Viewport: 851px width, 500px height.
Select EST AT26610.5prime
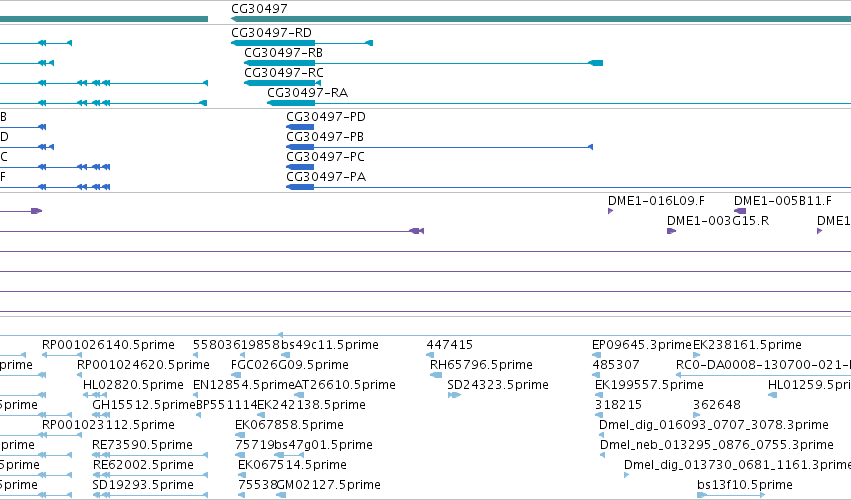coord(345,385)
